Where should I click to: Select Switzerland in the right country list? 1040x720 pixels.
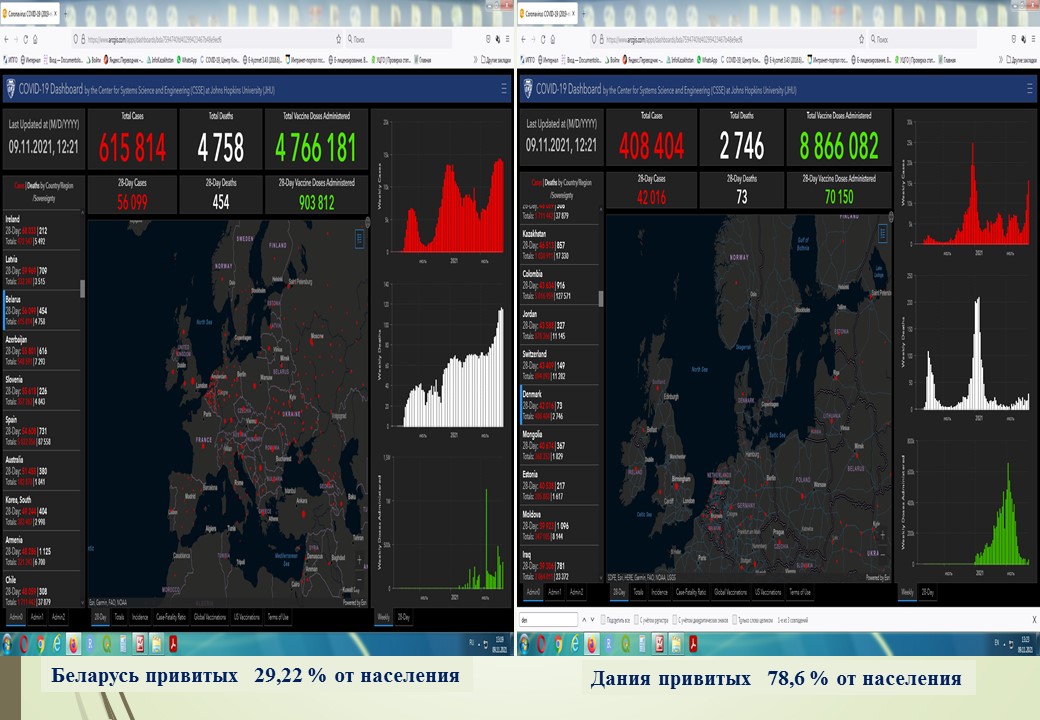click(x=560, y=365)
